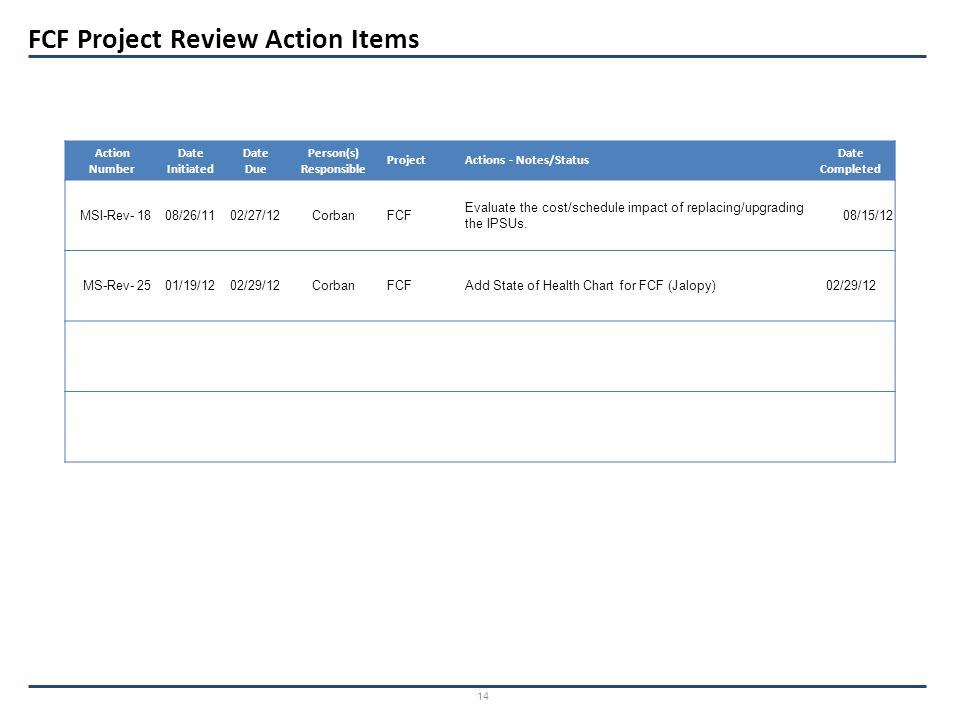Click the 02/29/12 date due cell
The height and width of the screenshot is (720, 960).
click(255, 285)
